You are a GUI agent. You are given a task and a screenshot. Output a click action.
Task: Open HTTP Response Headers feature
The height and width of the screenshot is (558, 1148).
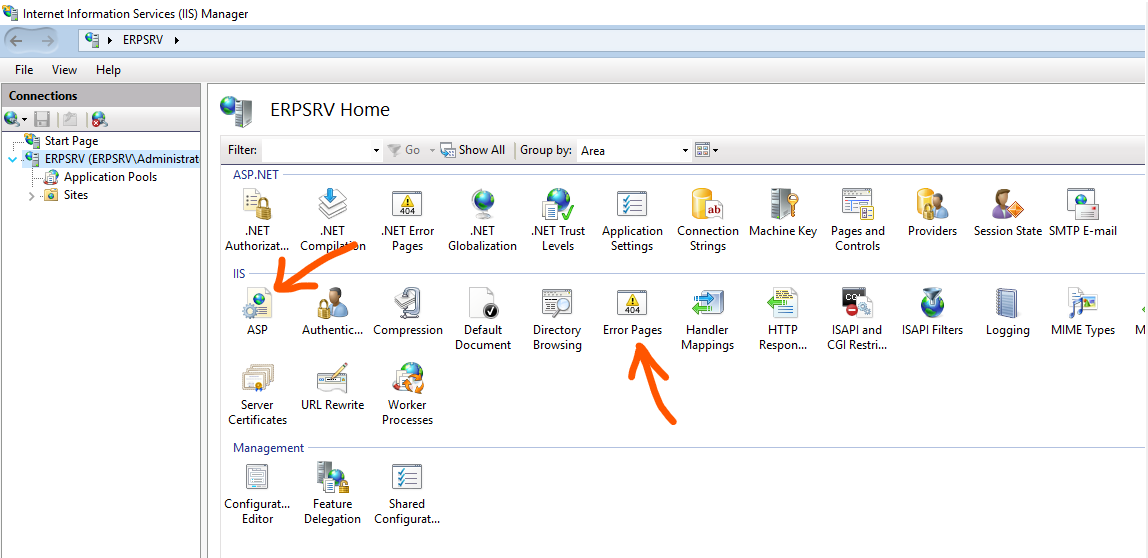click(783, 320)
